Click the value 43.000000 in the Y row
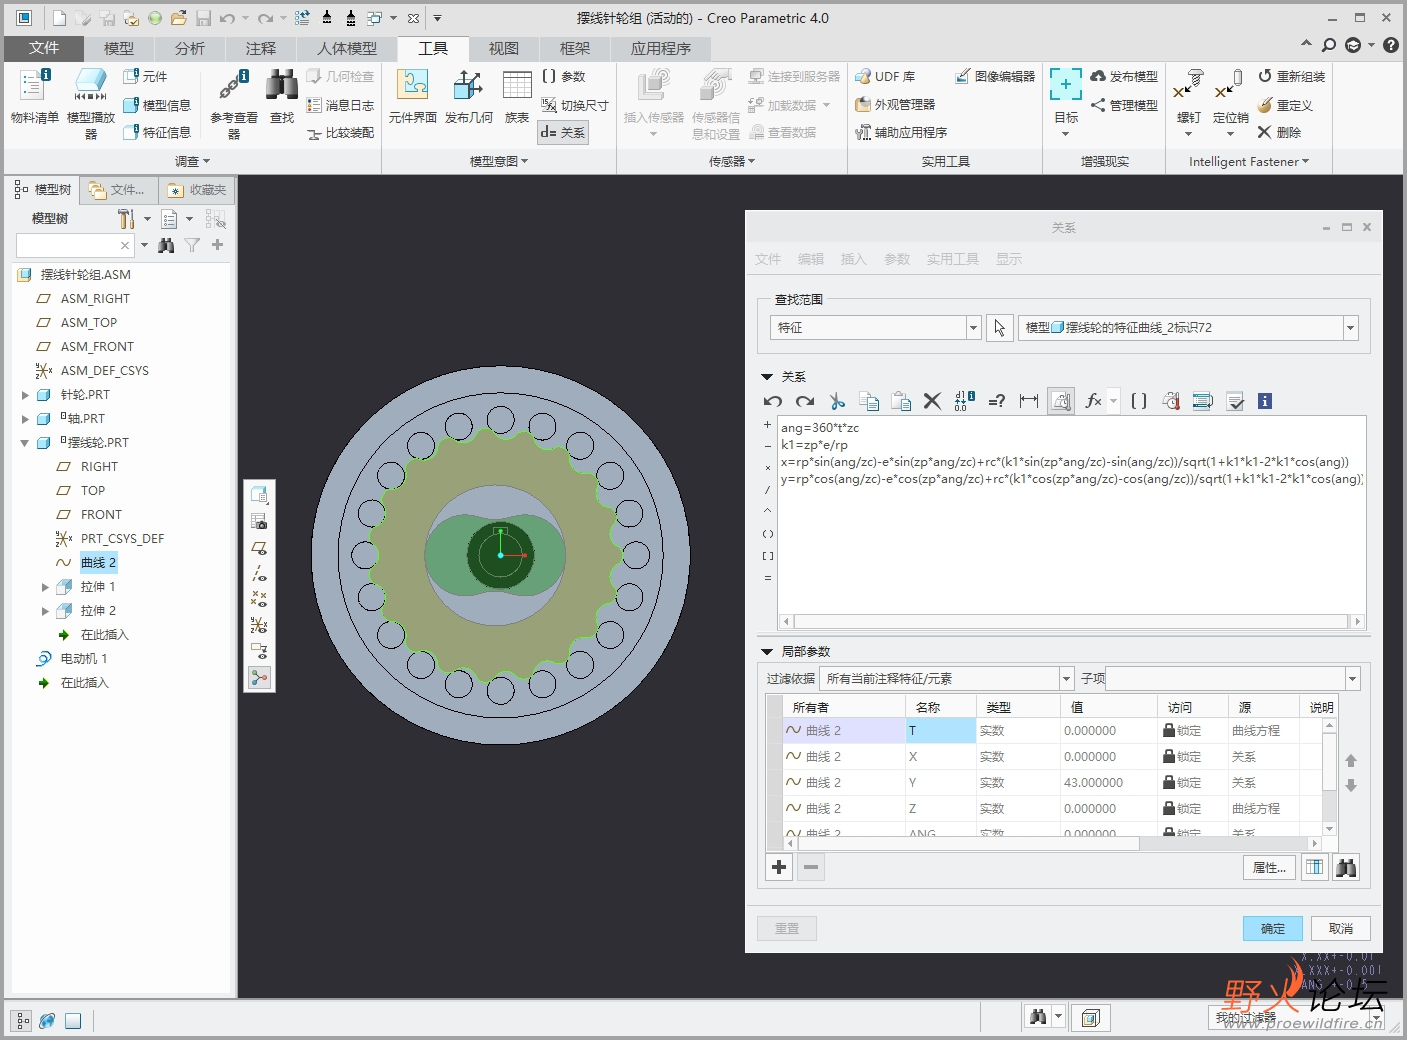The height and width of the screenshot is (1040, 1407). point(1093,782)
